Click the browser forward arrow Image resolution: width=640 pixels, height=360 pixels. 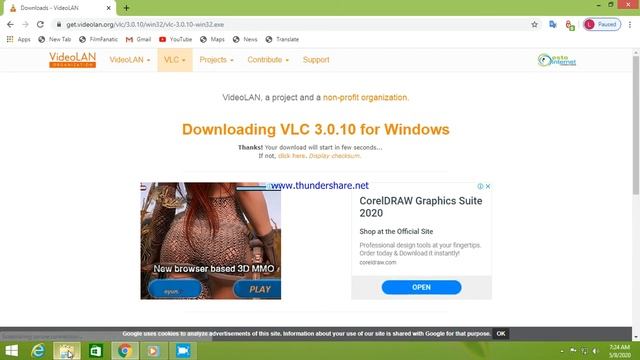25,24
